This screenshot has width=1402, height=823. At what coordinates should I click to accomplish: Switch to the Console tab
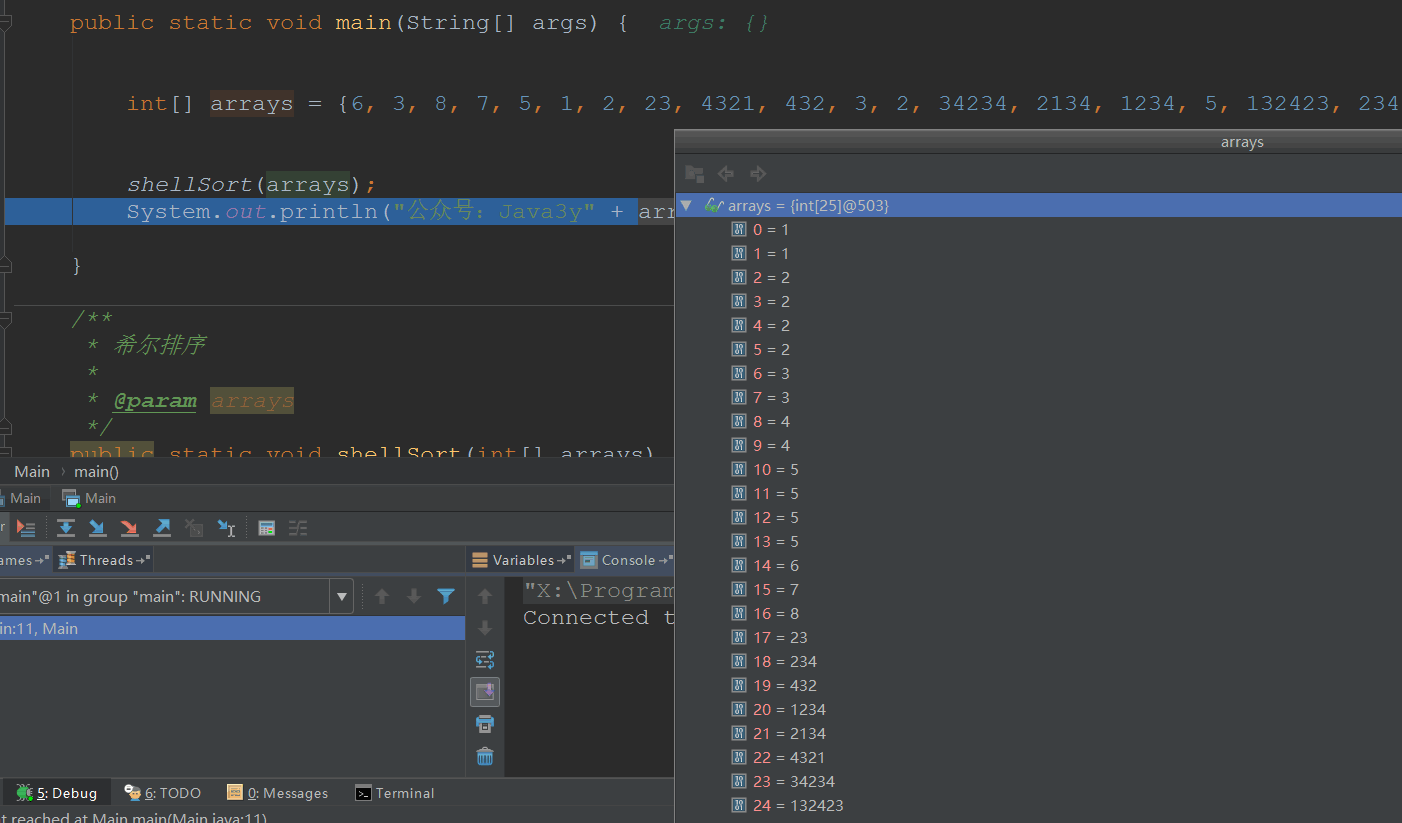[627, 560]
